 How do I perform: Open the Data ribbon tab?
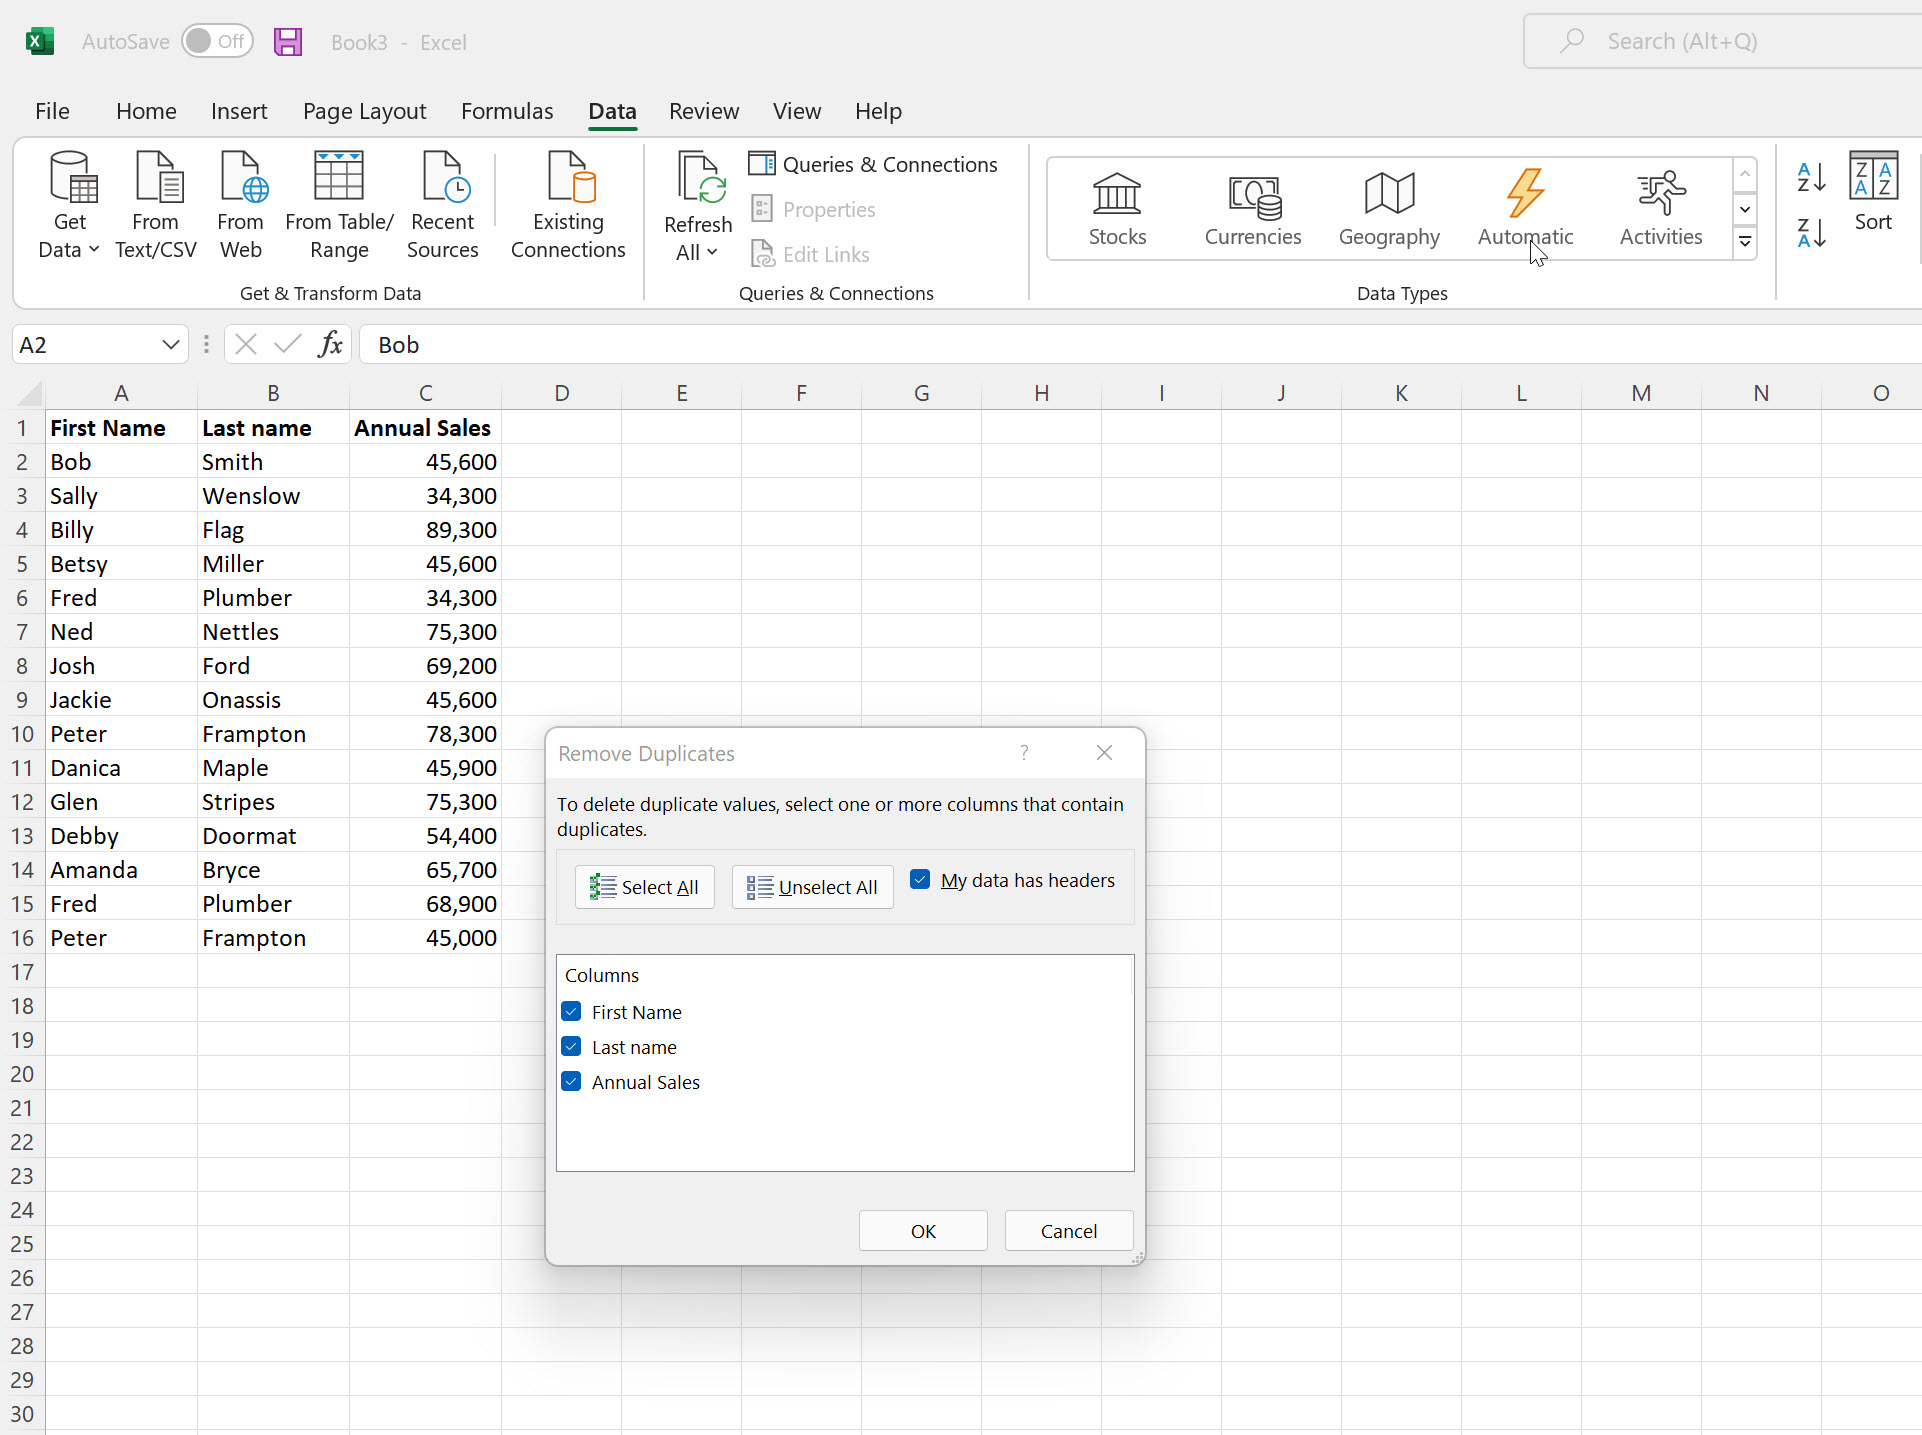click(611, 110)
